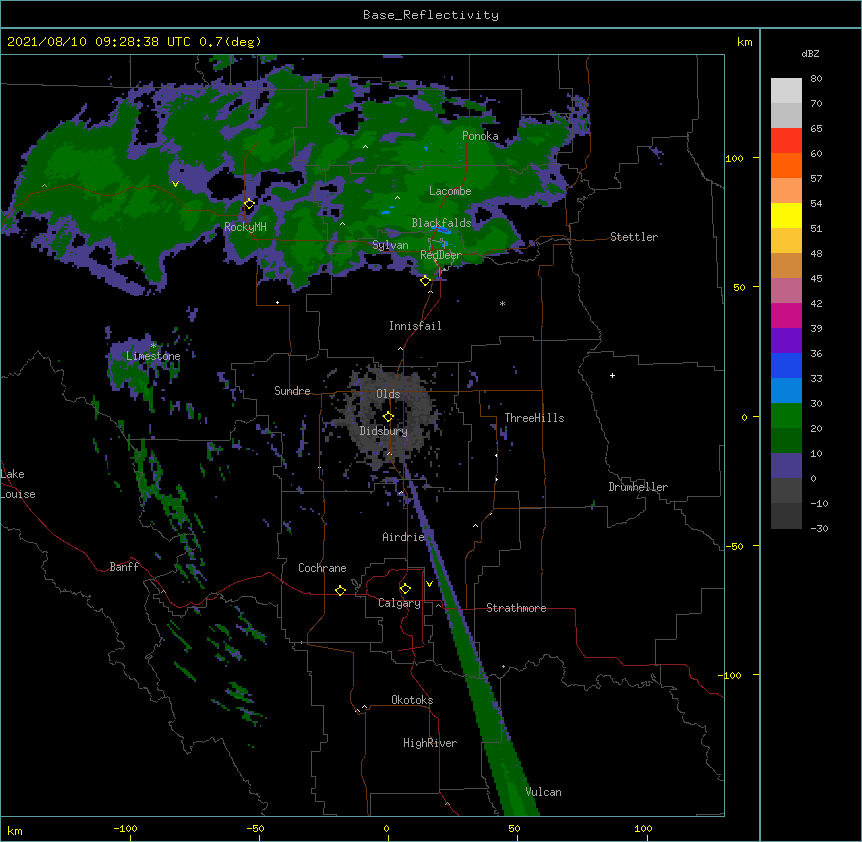Click the Olds city label
This screenshot has width=862, height=842.
388,394
